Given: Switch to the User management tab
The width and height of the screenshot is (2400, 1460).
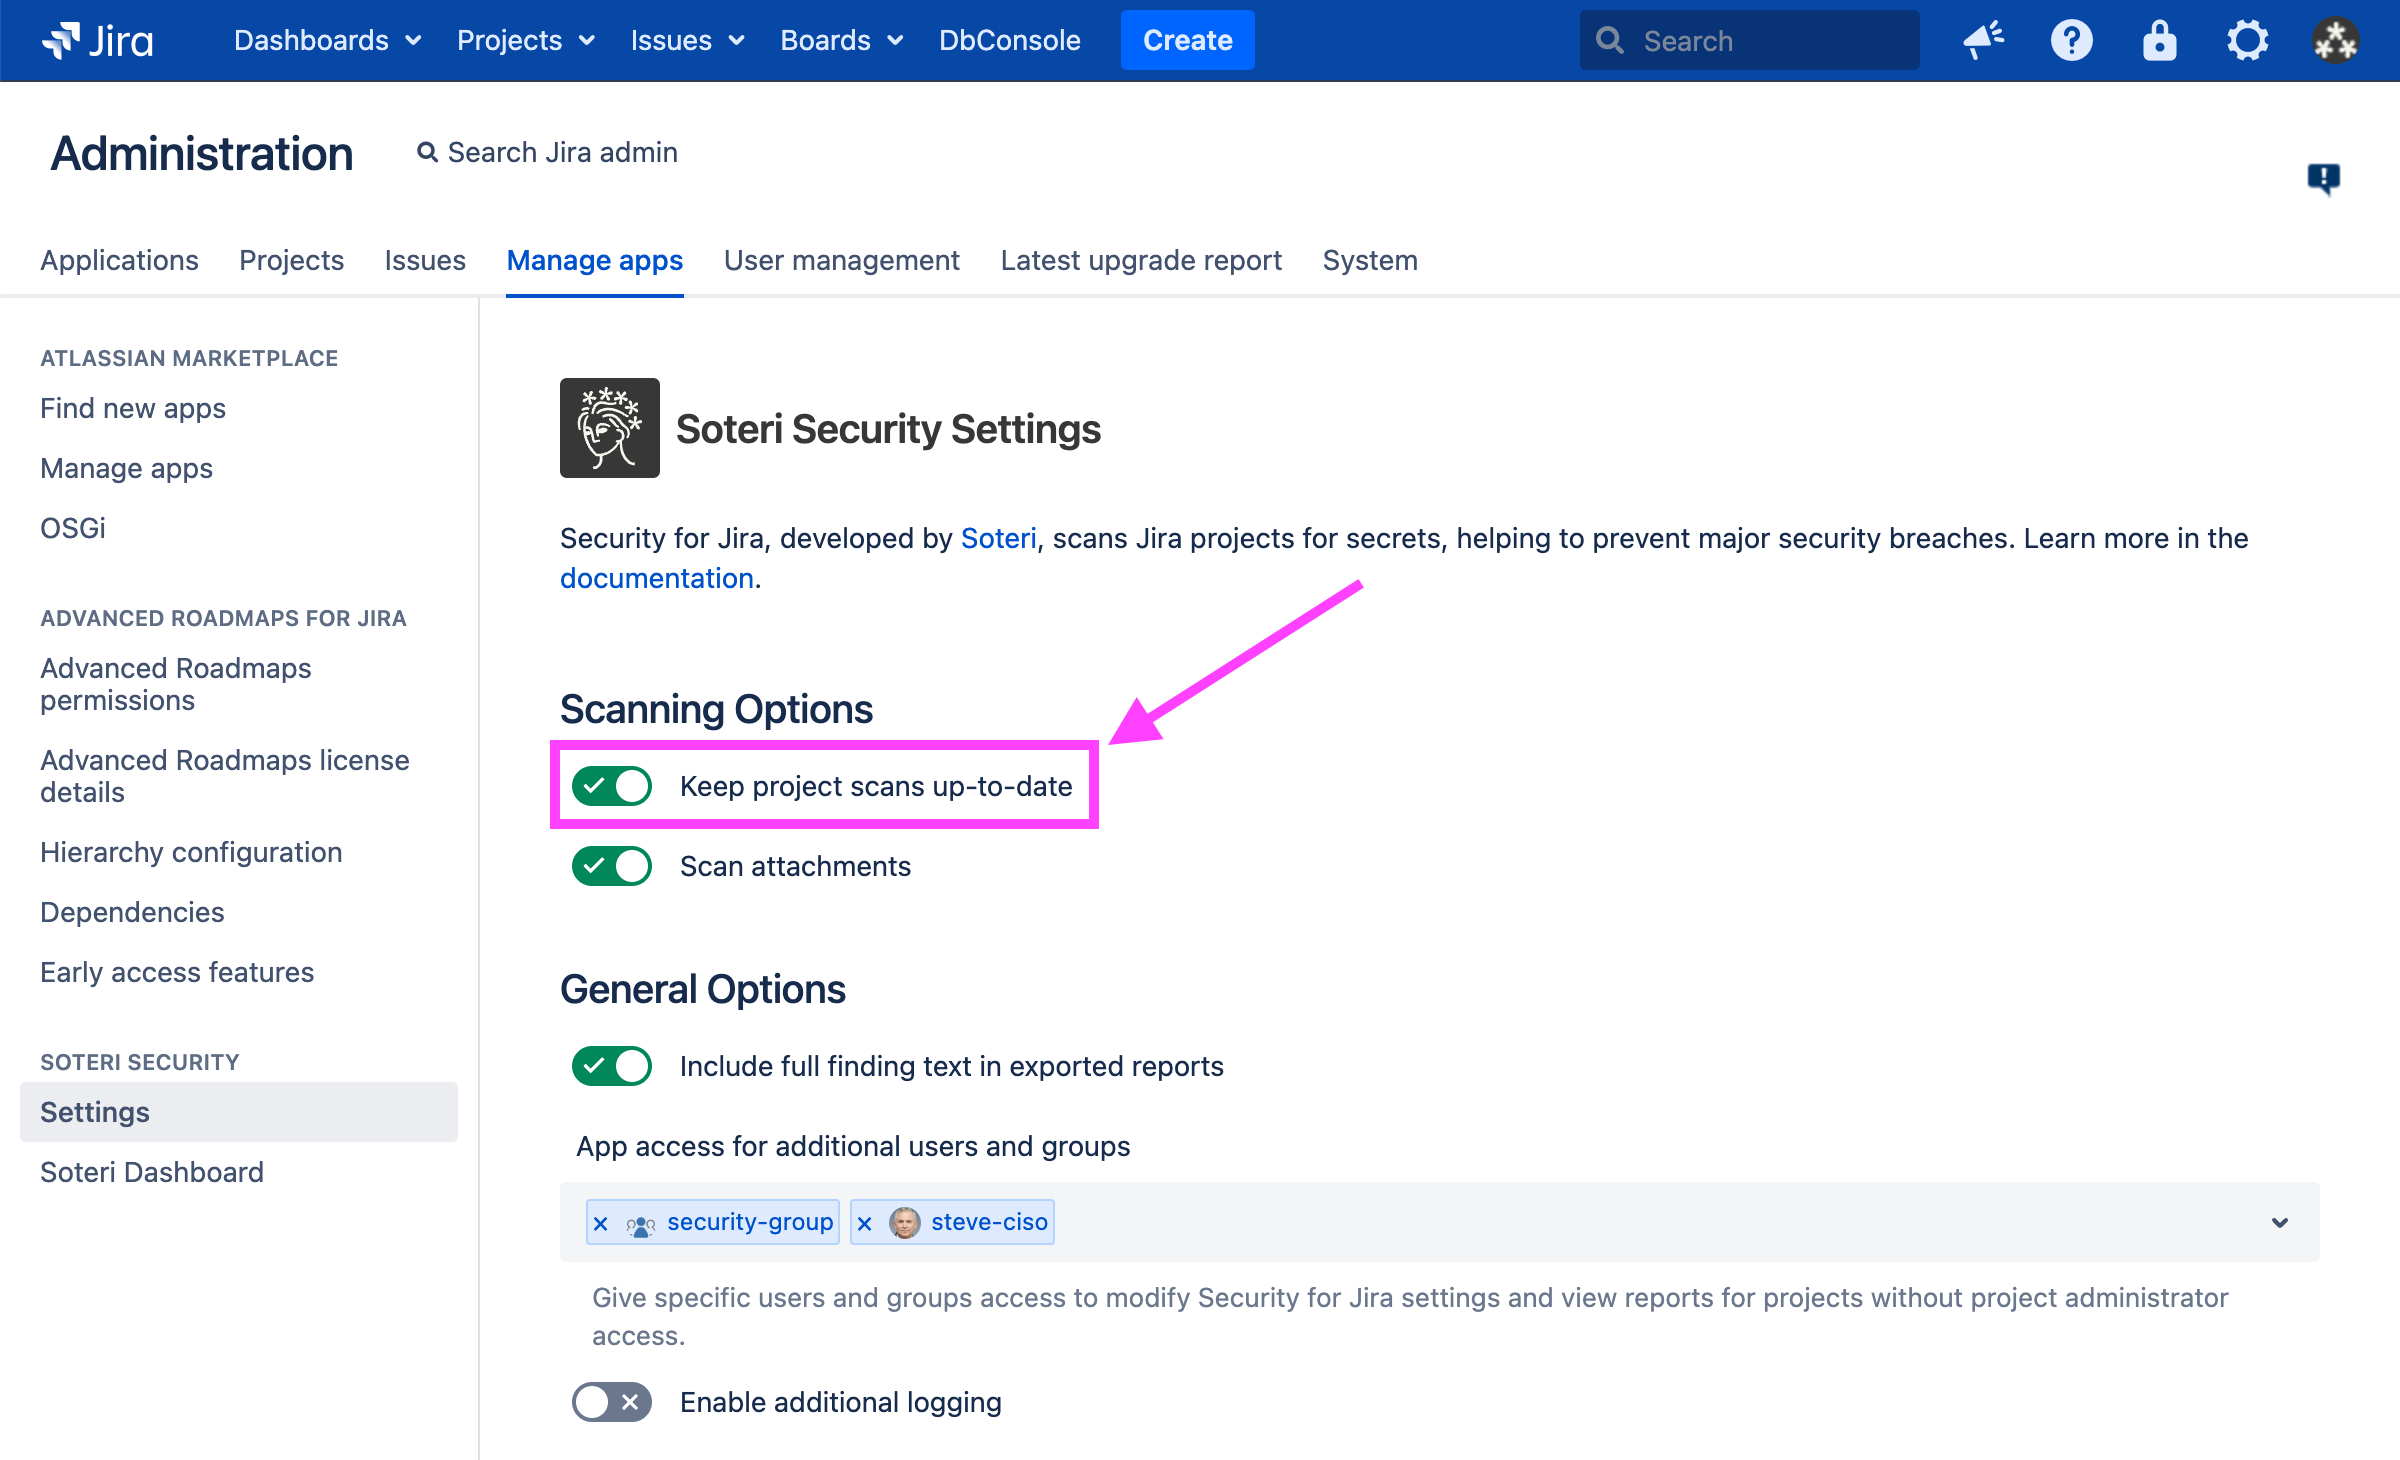Looking at the screenshot, I should [841, 260].
